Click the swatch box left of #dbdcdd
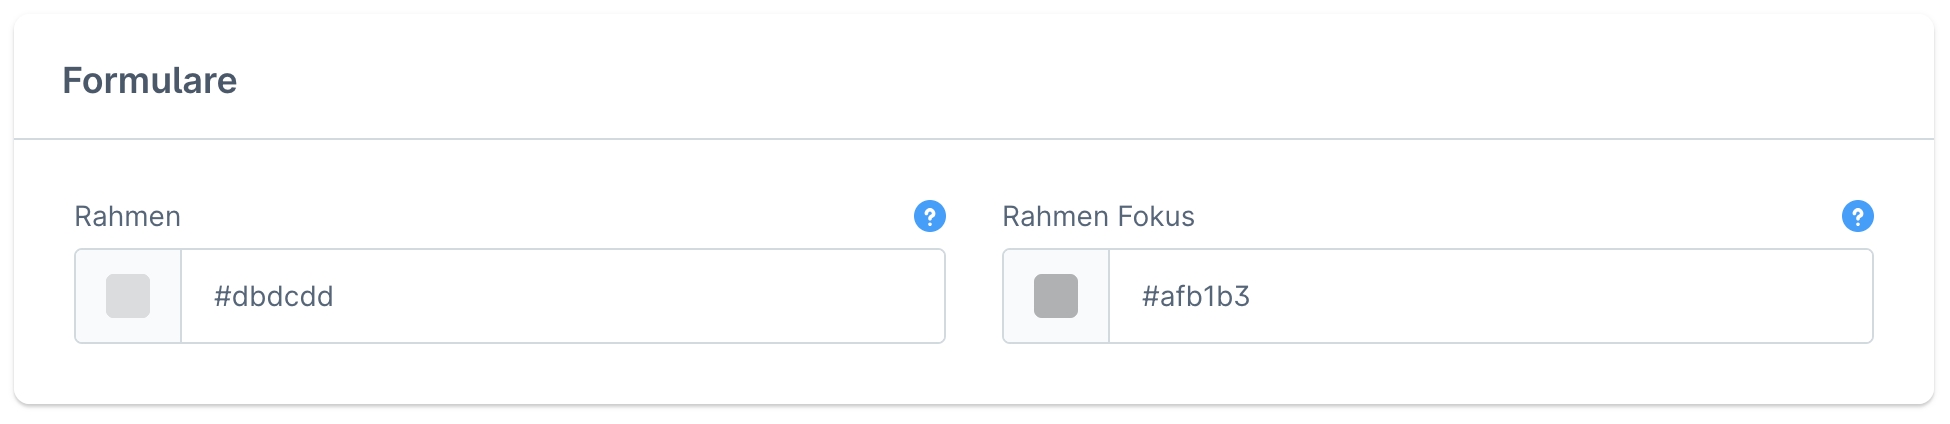 [x=128, y=296]
